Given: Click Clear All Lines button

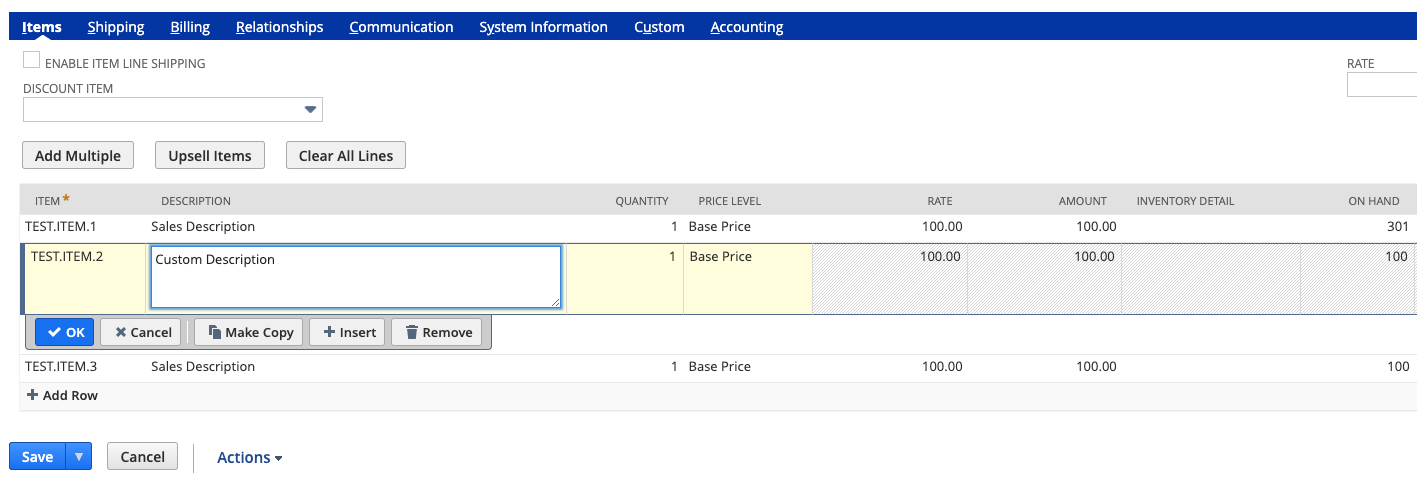Looking at the screenshot, I should coord(346,155).
